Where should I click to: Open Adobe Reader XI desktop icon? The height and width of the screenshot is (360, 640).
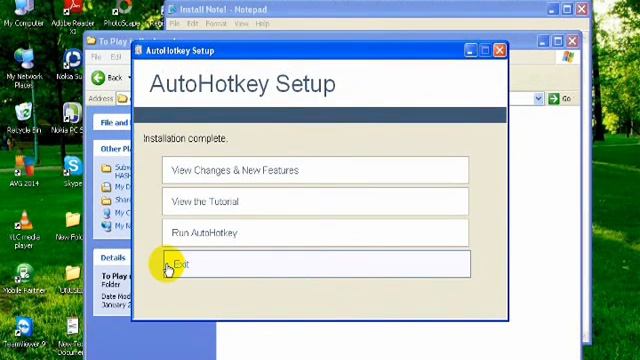(x=73, y=16)
